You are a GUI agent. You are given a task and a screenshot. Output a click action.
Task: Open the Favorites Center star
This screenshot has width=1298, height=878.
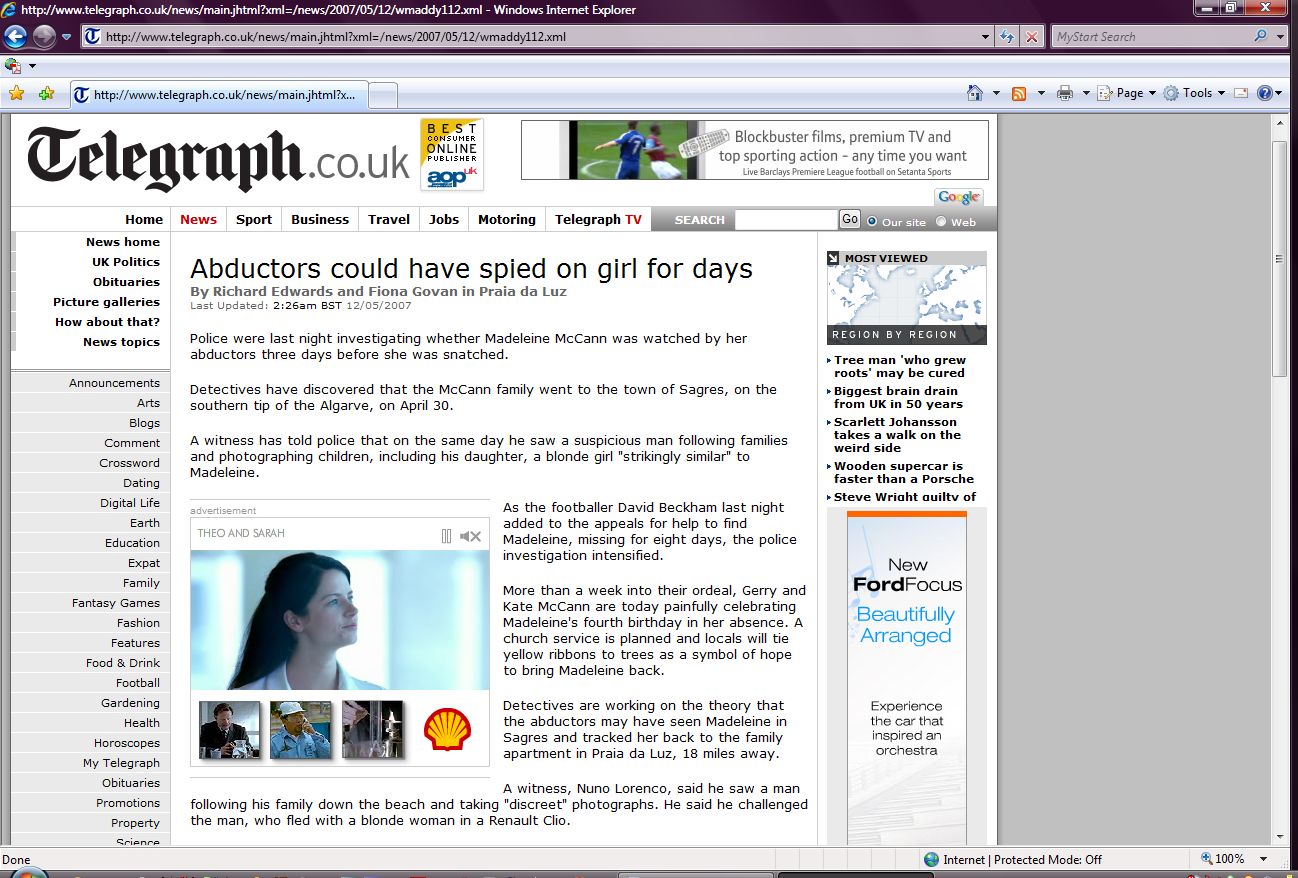click(16, 93)
